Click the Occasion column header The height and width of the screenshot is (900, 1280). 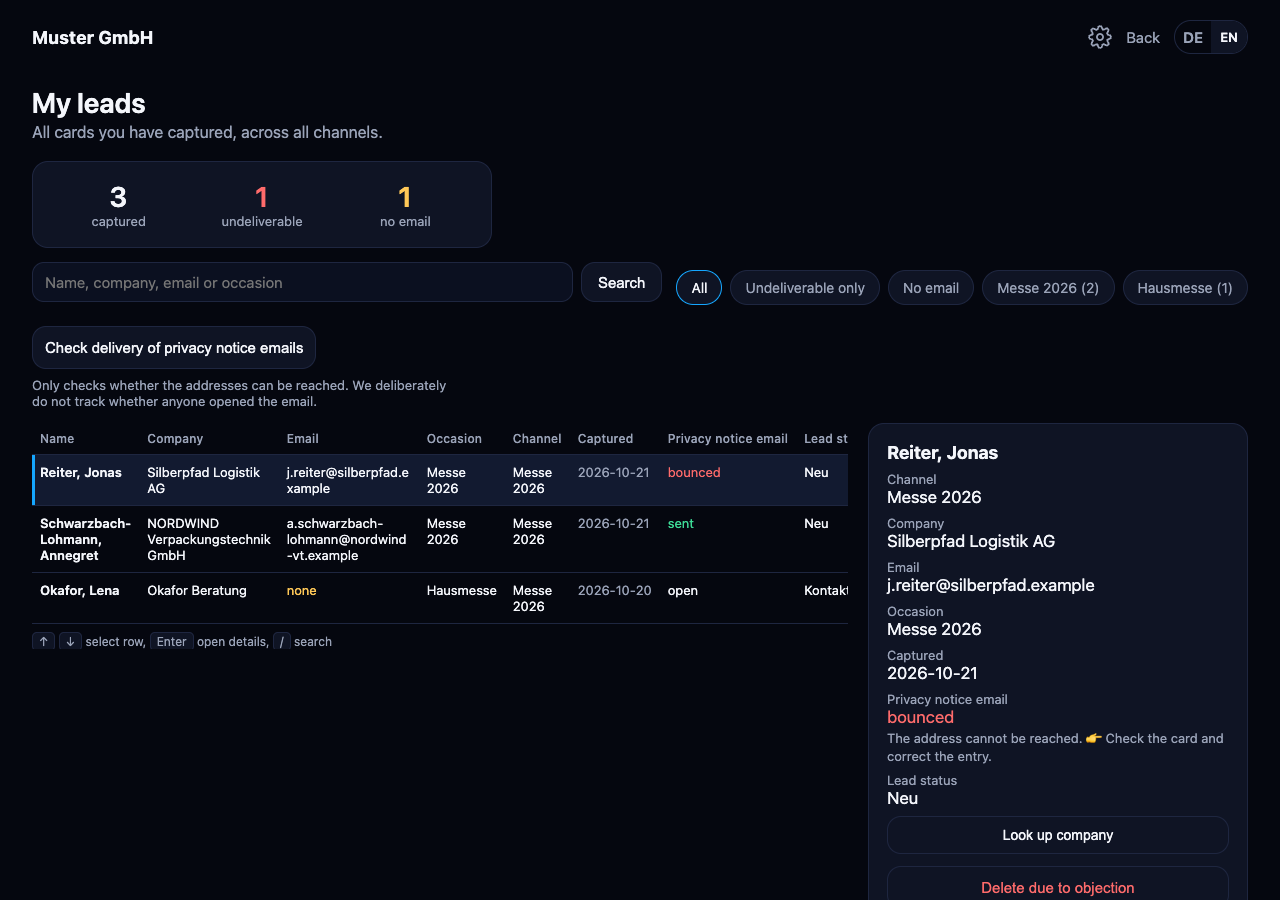point(454,439)
